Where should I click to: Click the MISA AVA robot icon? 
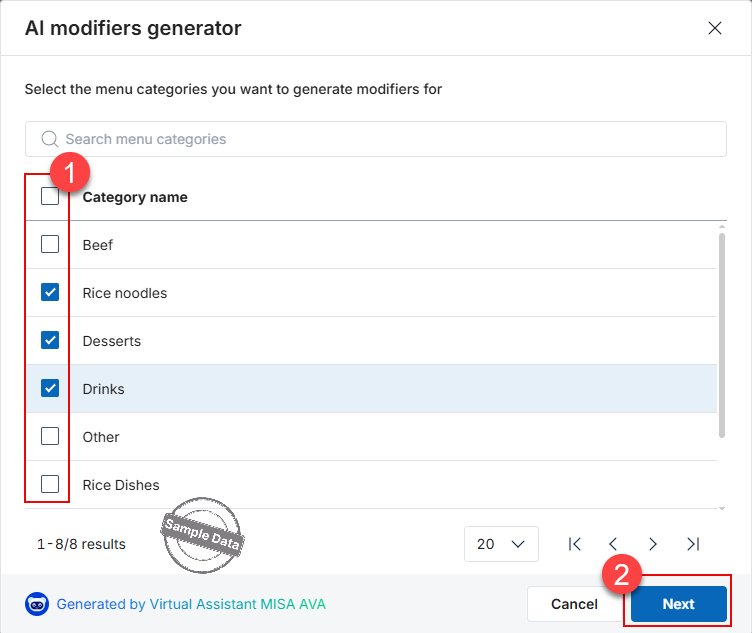37,604
